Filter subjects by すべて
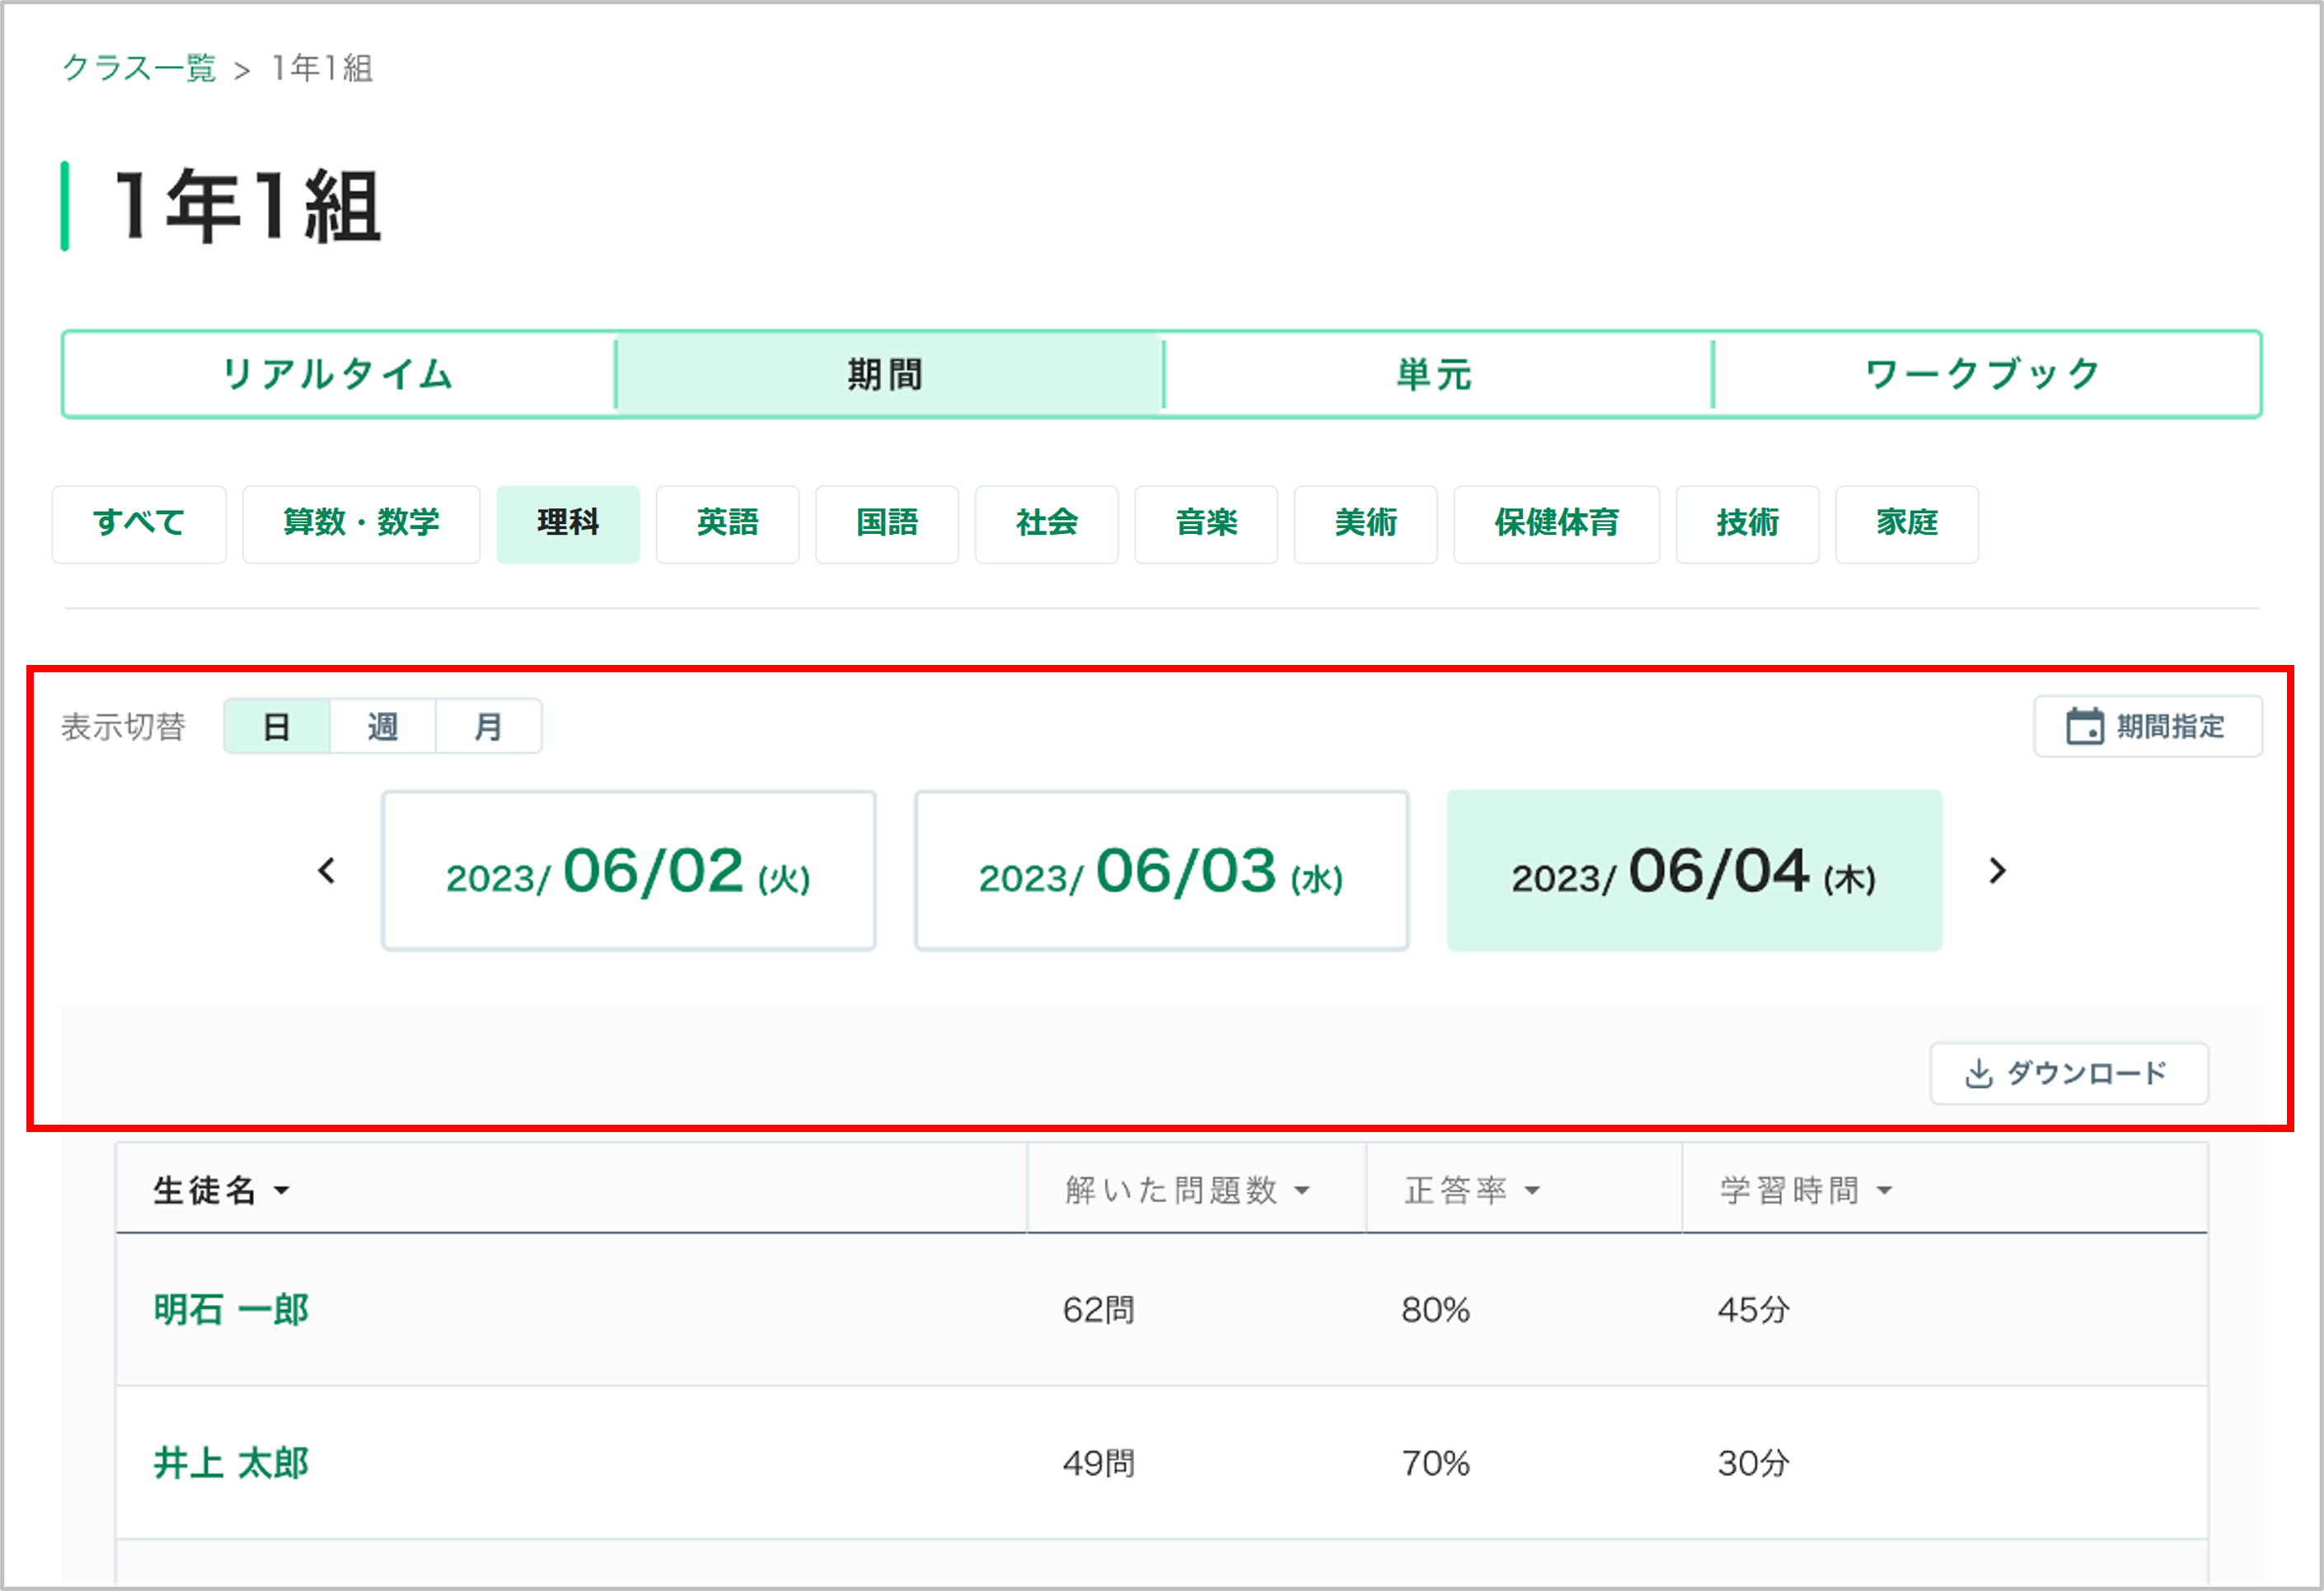 [x=139, y=524]
